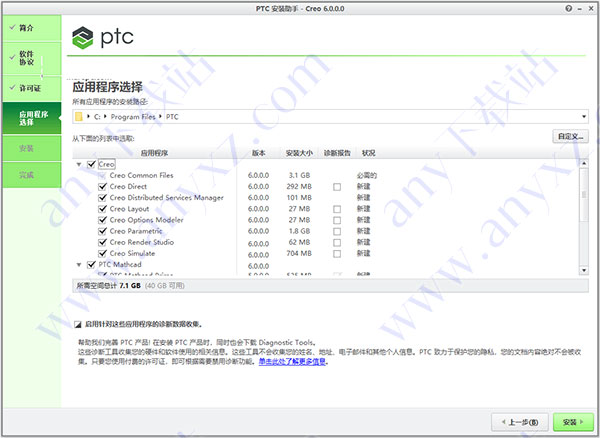Go to 简介 step in sidebar
This screenshot has width=600, height=438.
pyautogui.click(x=32, y=28)
